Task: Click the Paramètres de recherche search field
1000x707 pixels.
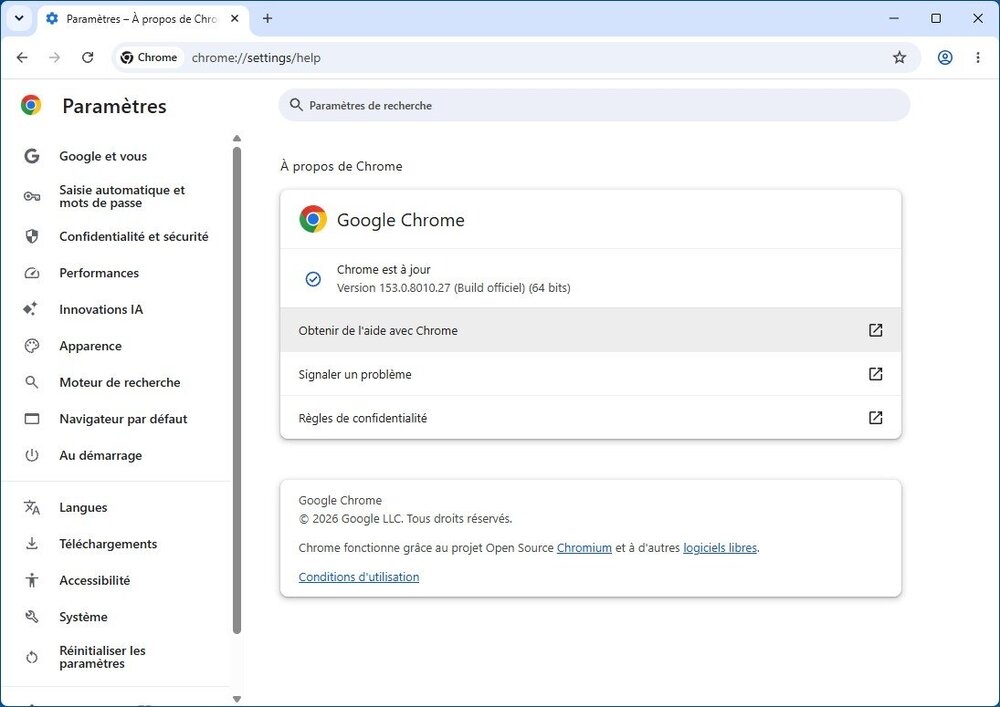Action: point(594,105)
